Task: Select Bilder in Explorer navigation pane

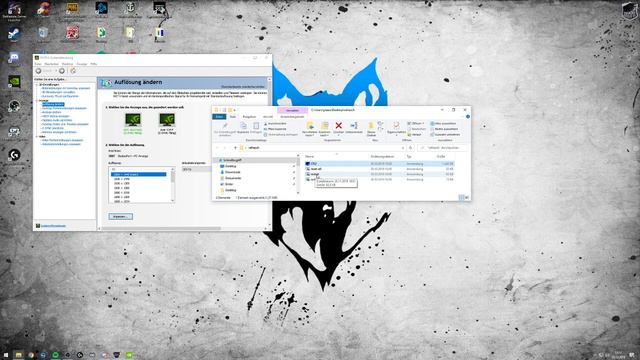Action: pyautogui.click(x=229, y=184)
